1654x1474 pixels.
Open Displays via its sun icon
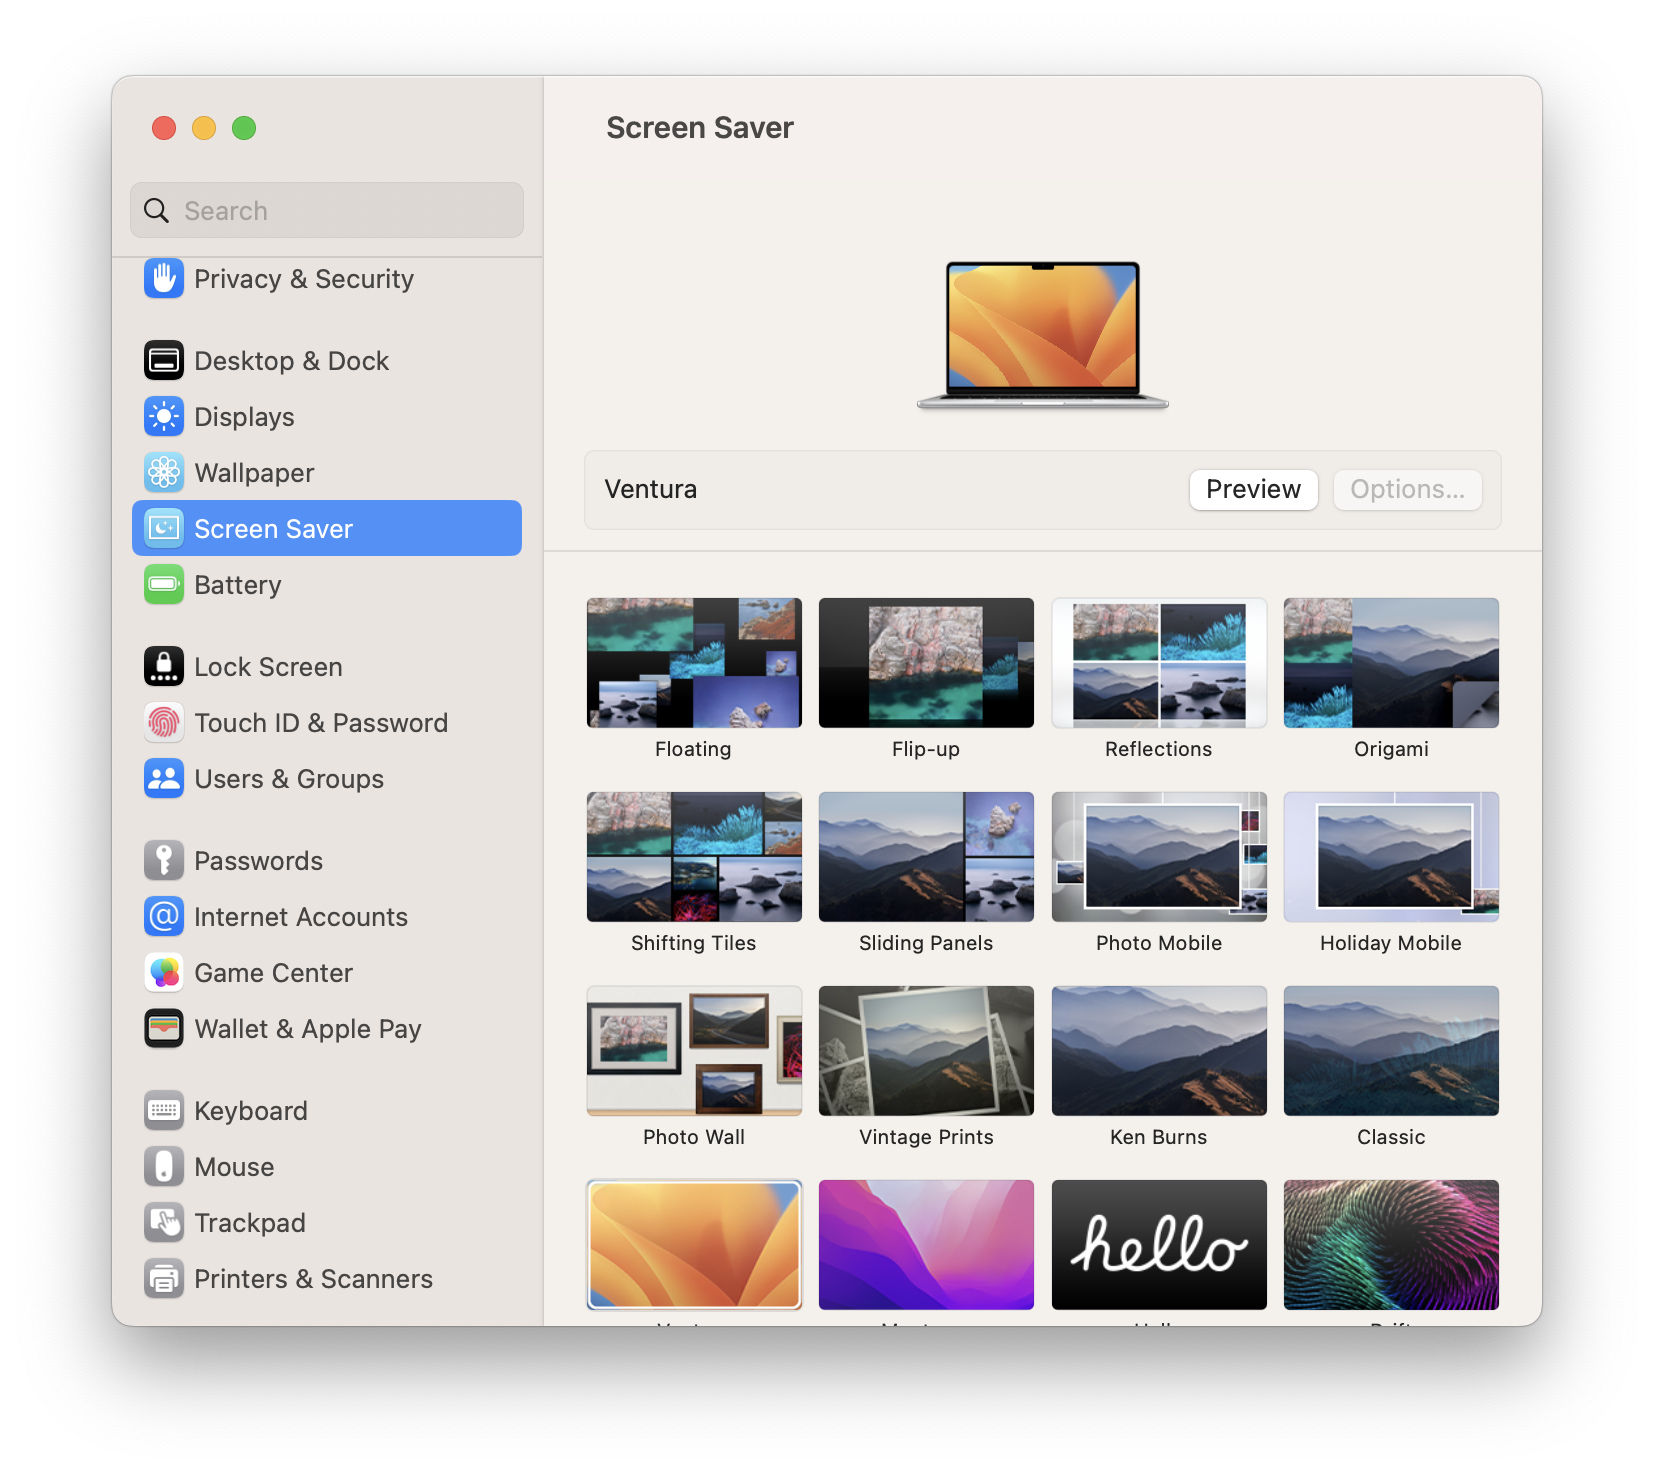point(164,417)
